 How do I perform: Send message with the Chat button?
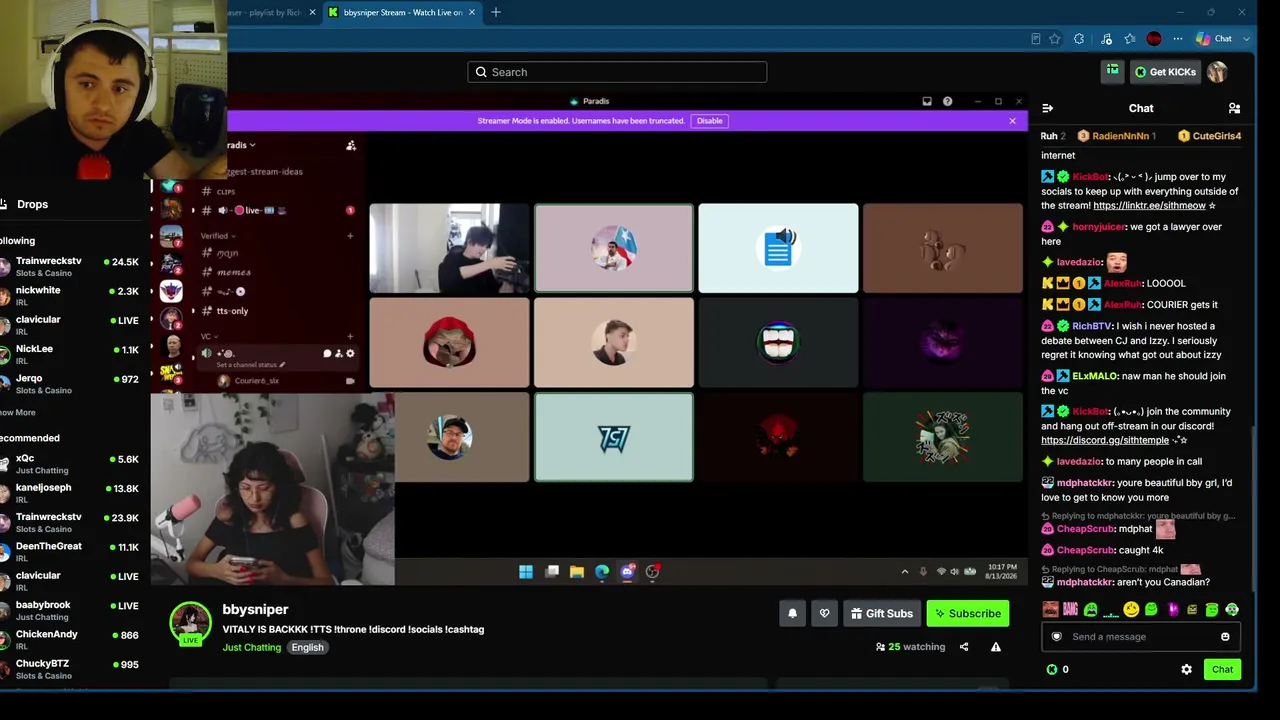1222,669
